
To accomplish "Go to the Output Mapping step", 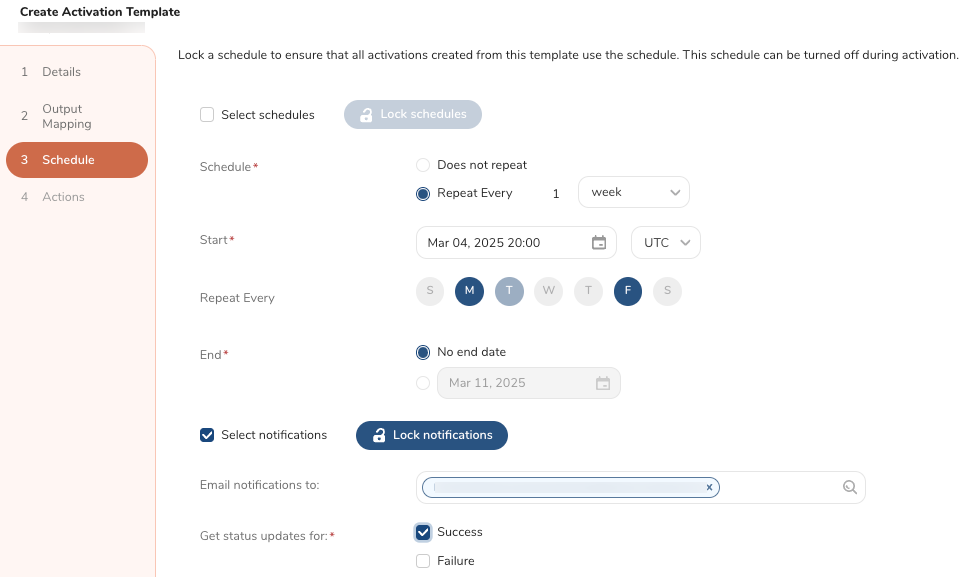I will (x=66, y=116).
